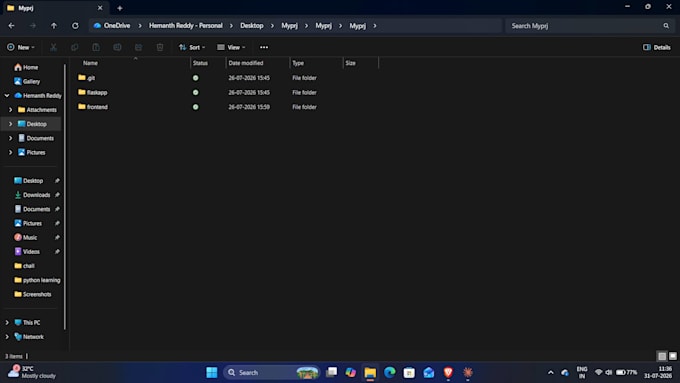
Task: Show hidden system tray icons
Action: click(550, 372)
